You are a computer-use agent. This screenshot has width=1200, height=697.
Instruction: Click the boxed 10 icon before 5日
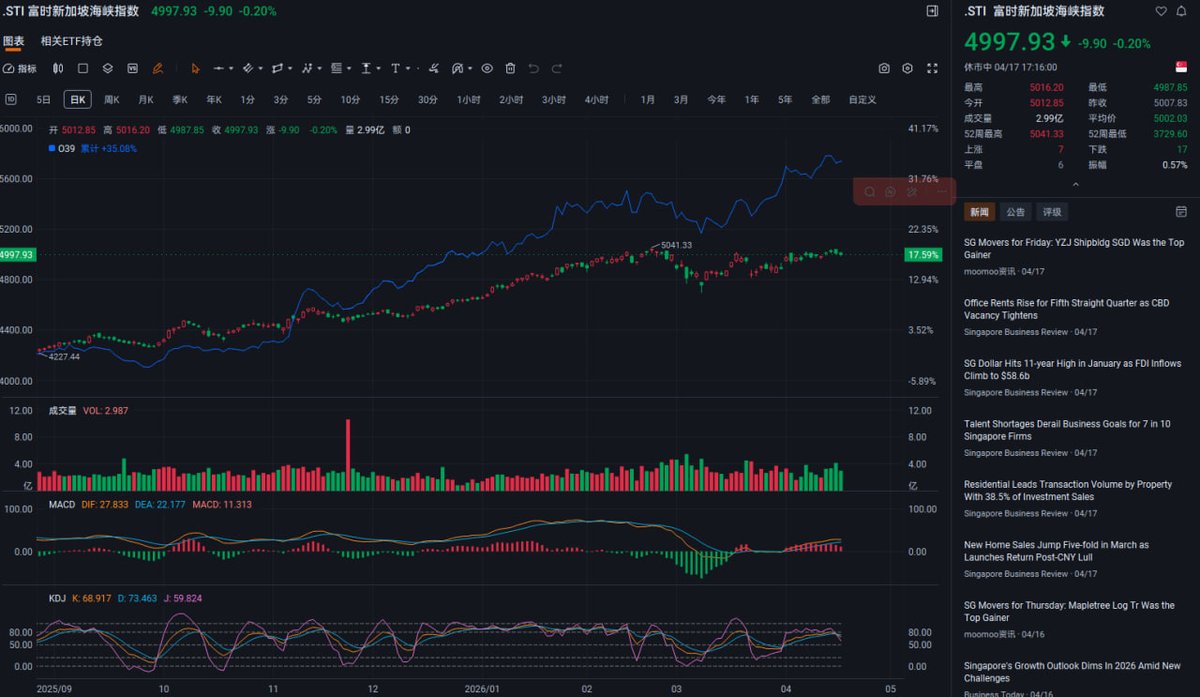coord(11,99)
